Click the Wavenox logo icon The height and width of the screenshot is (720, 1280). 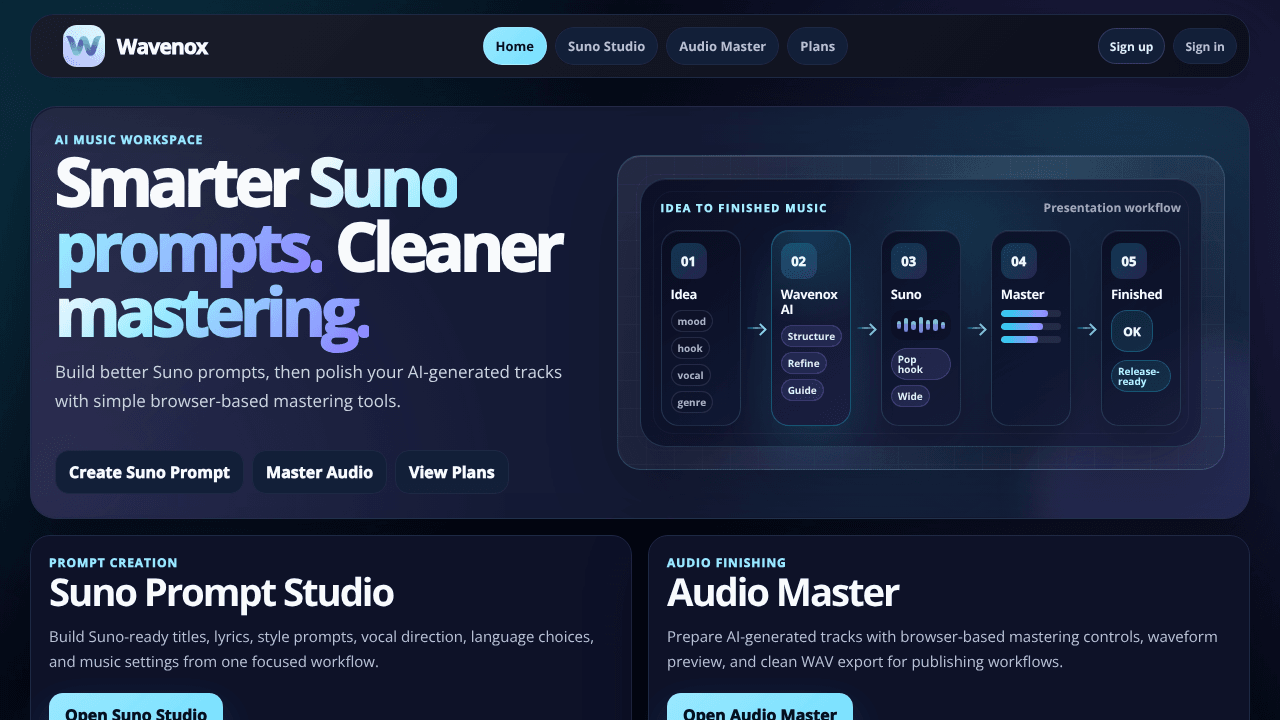(x=84, y=46)
